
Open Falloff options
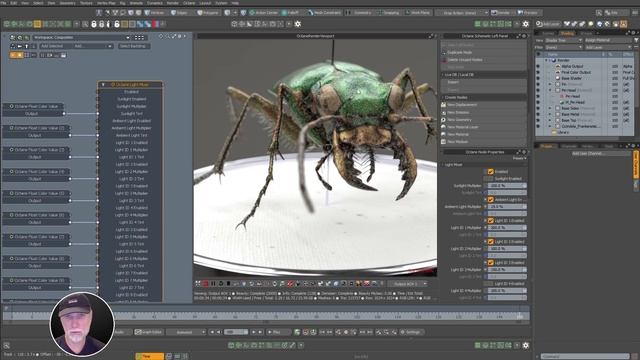(290, 13)
